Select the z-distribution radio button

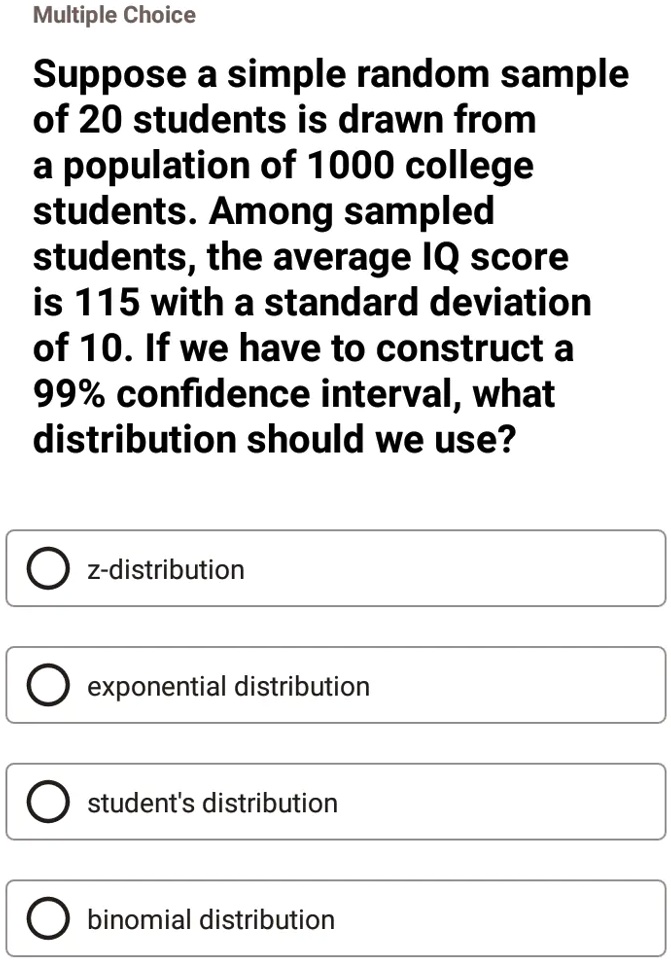point(47,568)
